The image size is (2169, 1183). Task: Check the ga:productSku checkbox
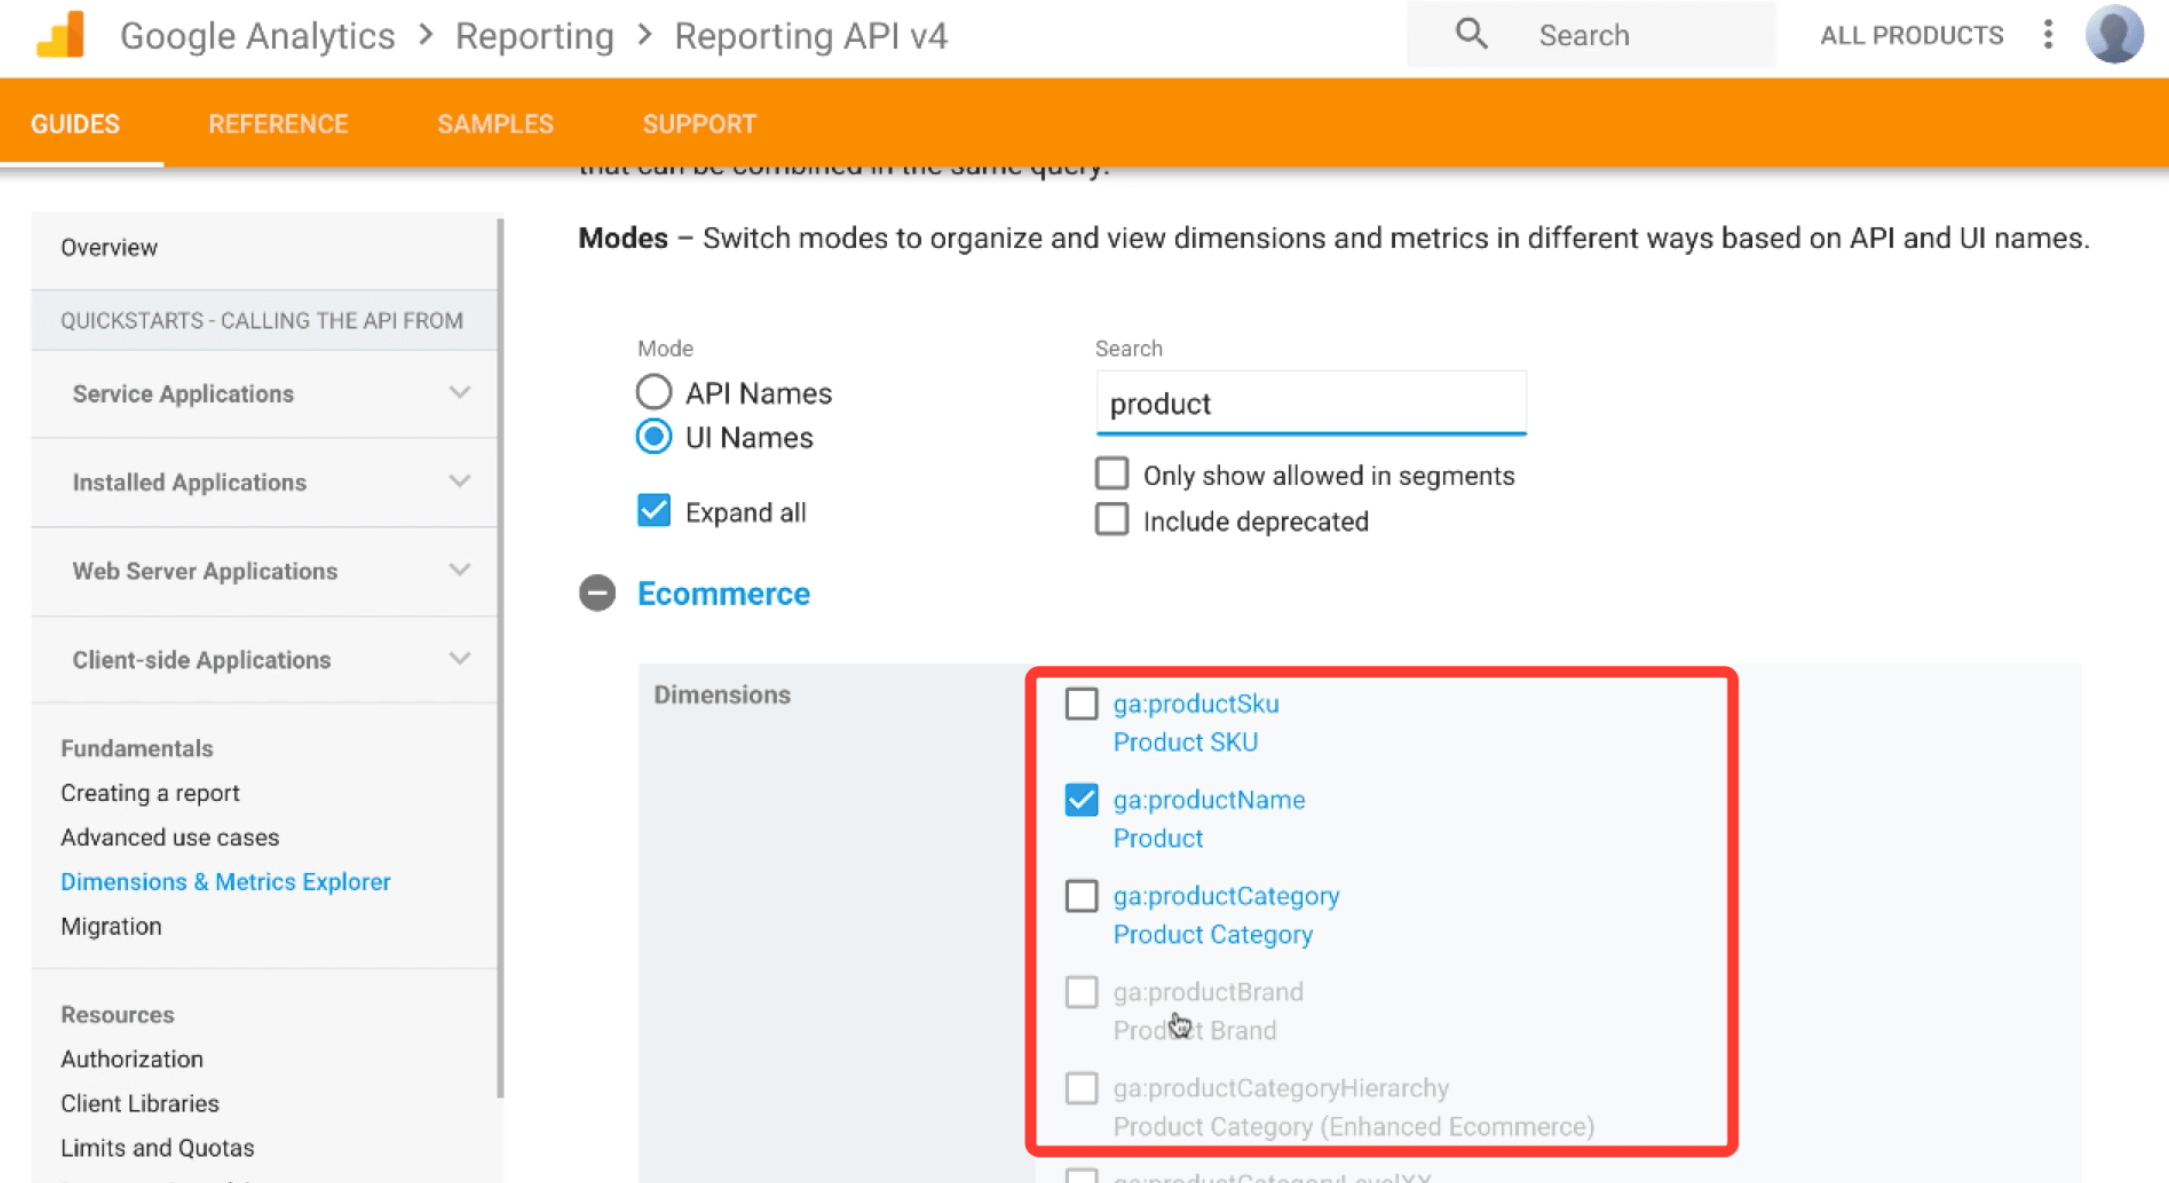pyautogui.click(x=1081, y=704)
